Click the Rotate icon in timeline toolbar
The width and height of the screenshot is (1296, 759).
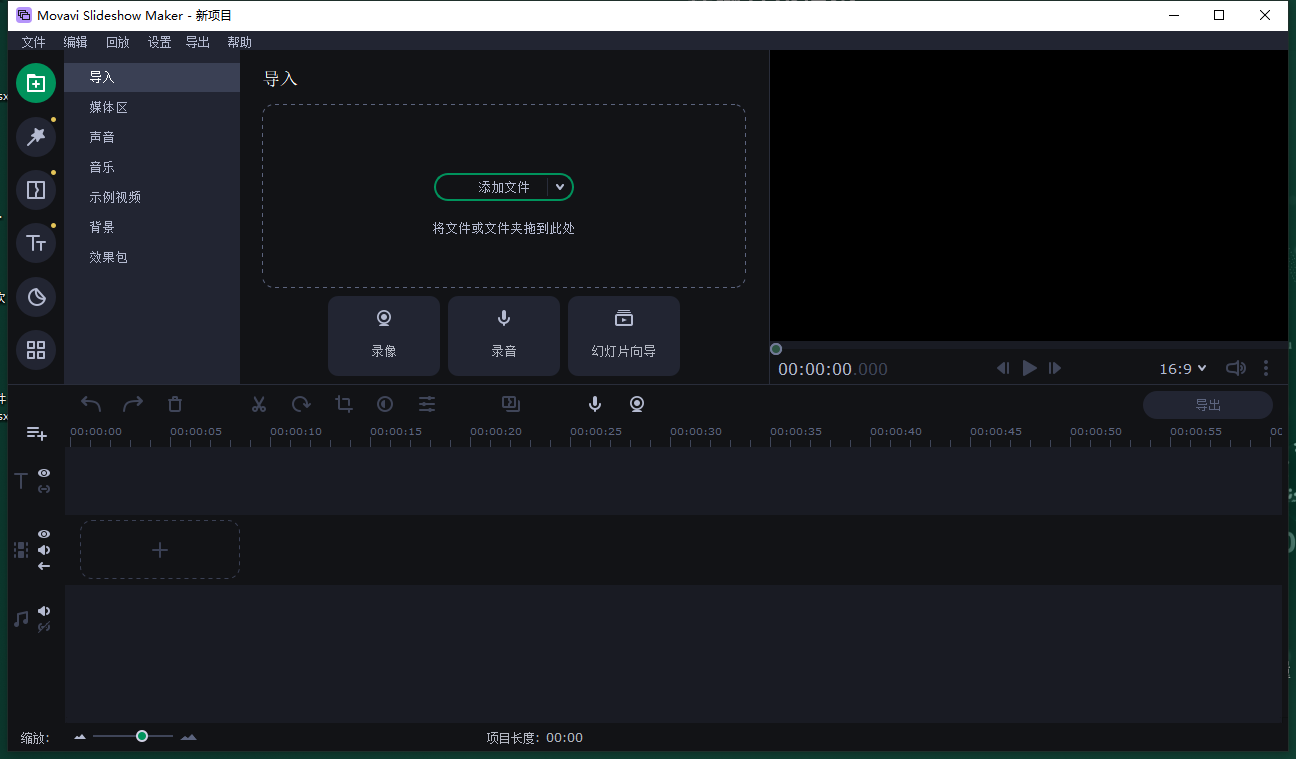(x=301, y=404)
